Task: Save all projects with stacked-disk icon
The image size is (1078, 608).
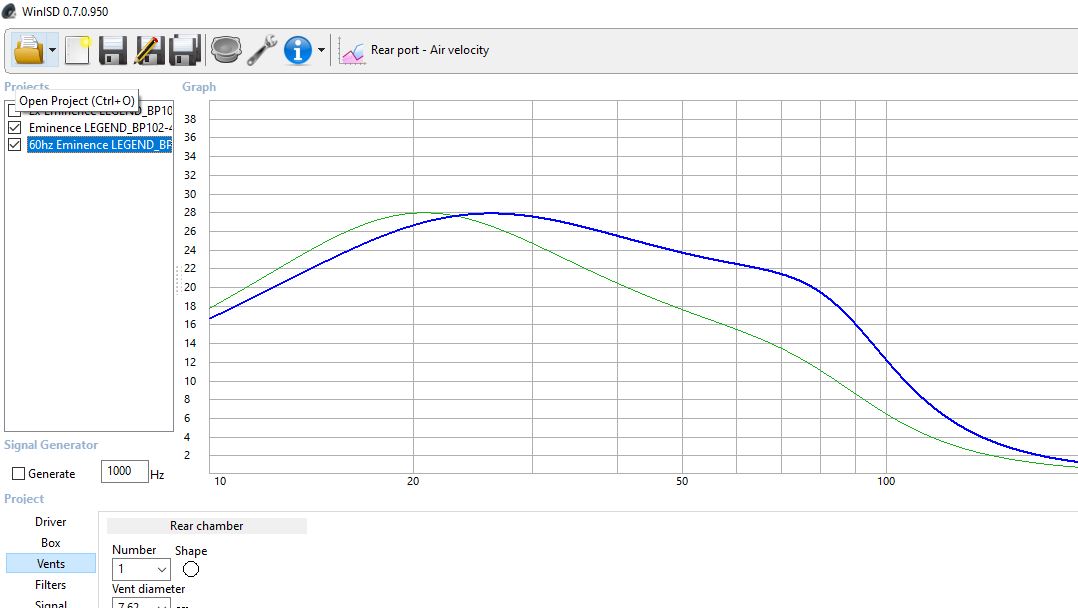Action: click(x=185, y=50)
